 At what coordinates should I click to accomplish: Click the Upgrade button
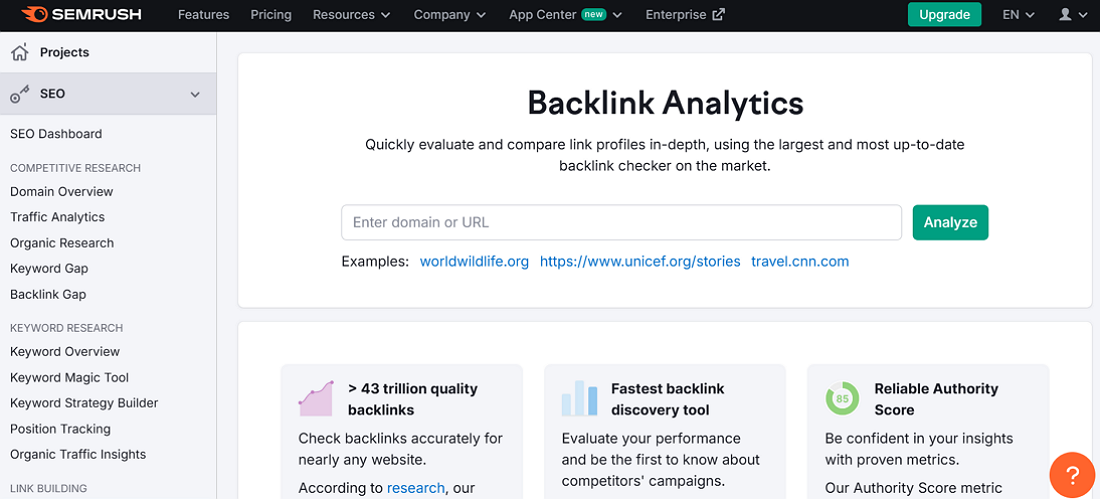coord(944,15)
